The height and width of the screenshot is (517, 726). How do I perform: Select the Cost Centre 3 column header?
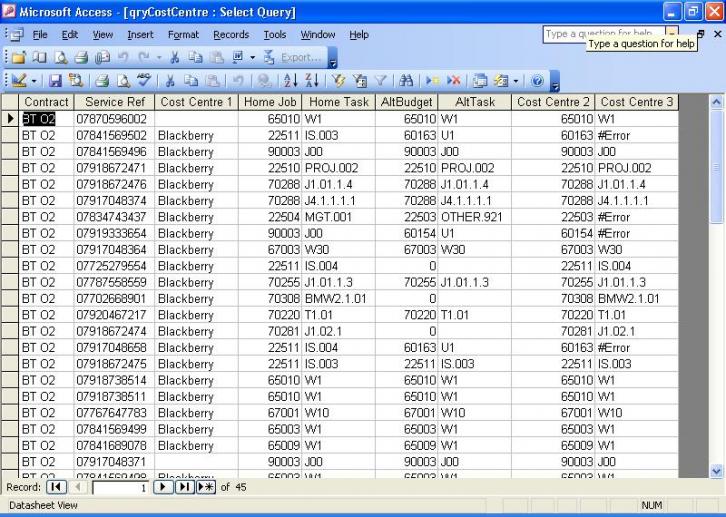[x=637, y=102]
